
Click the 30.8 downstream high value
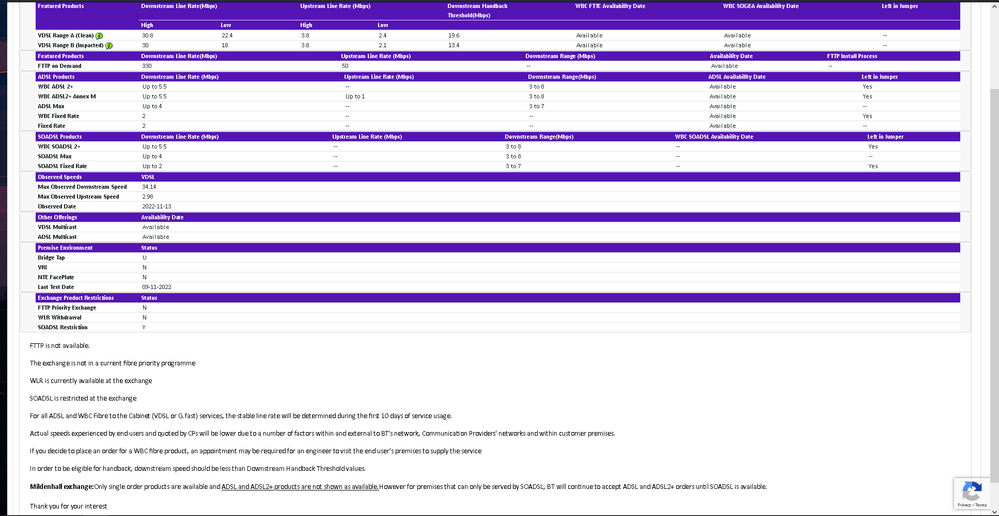coord(148,36)
